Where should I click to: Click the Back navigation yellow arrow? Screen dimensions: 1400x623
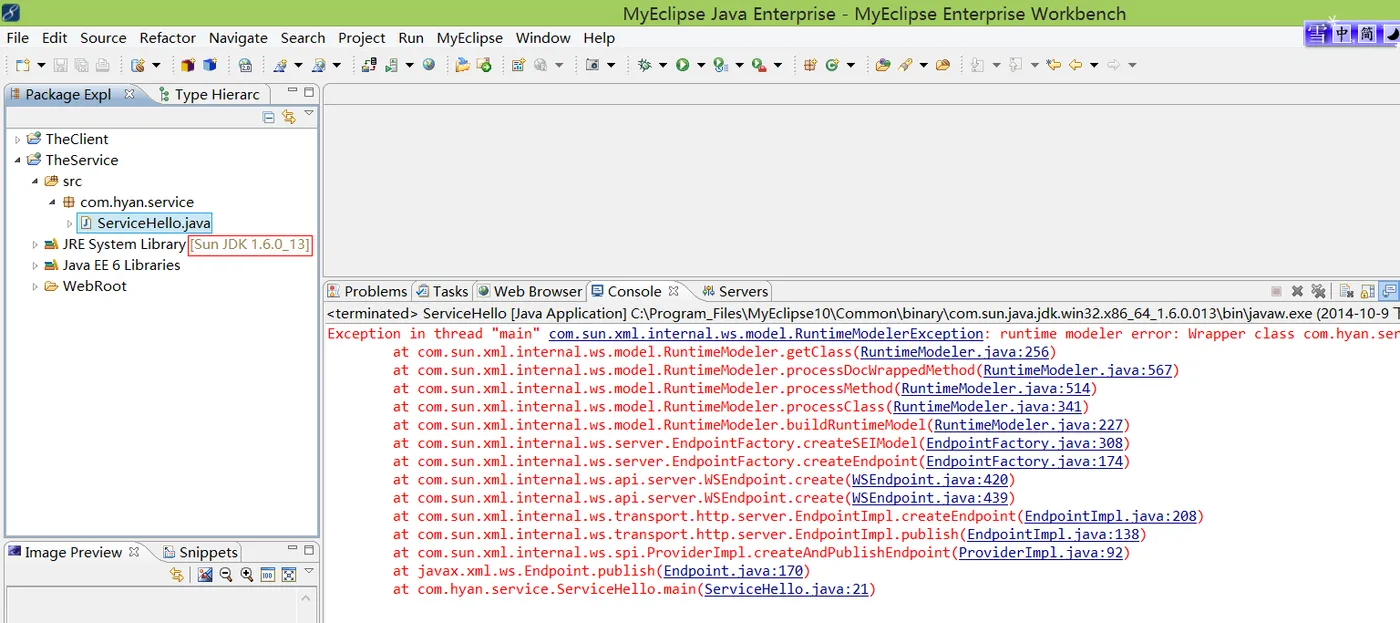(1076, 65)
